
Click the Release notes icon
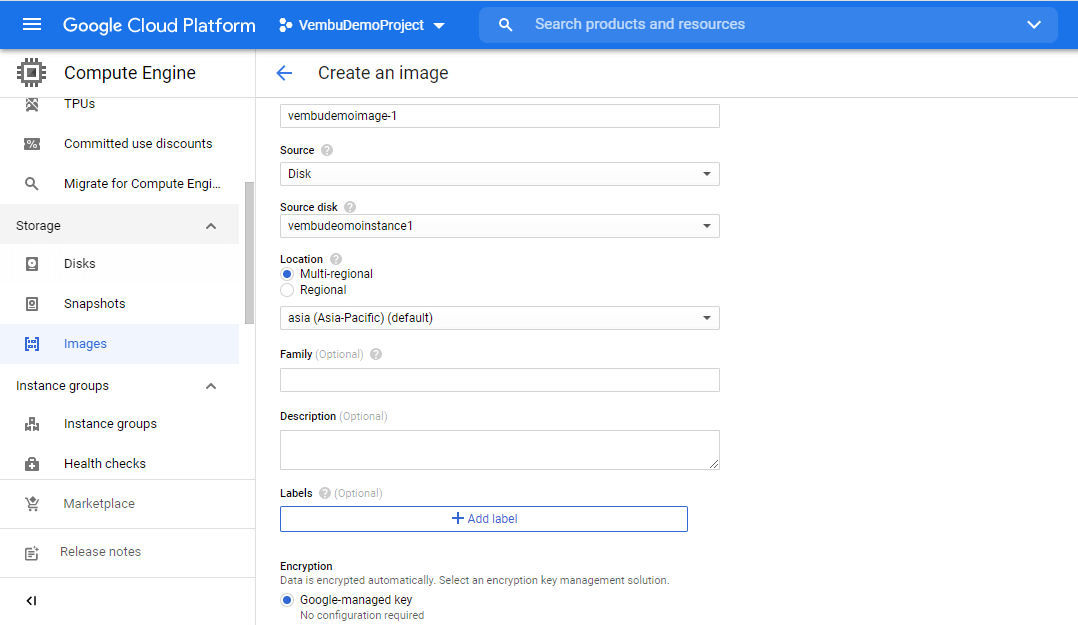32,553
